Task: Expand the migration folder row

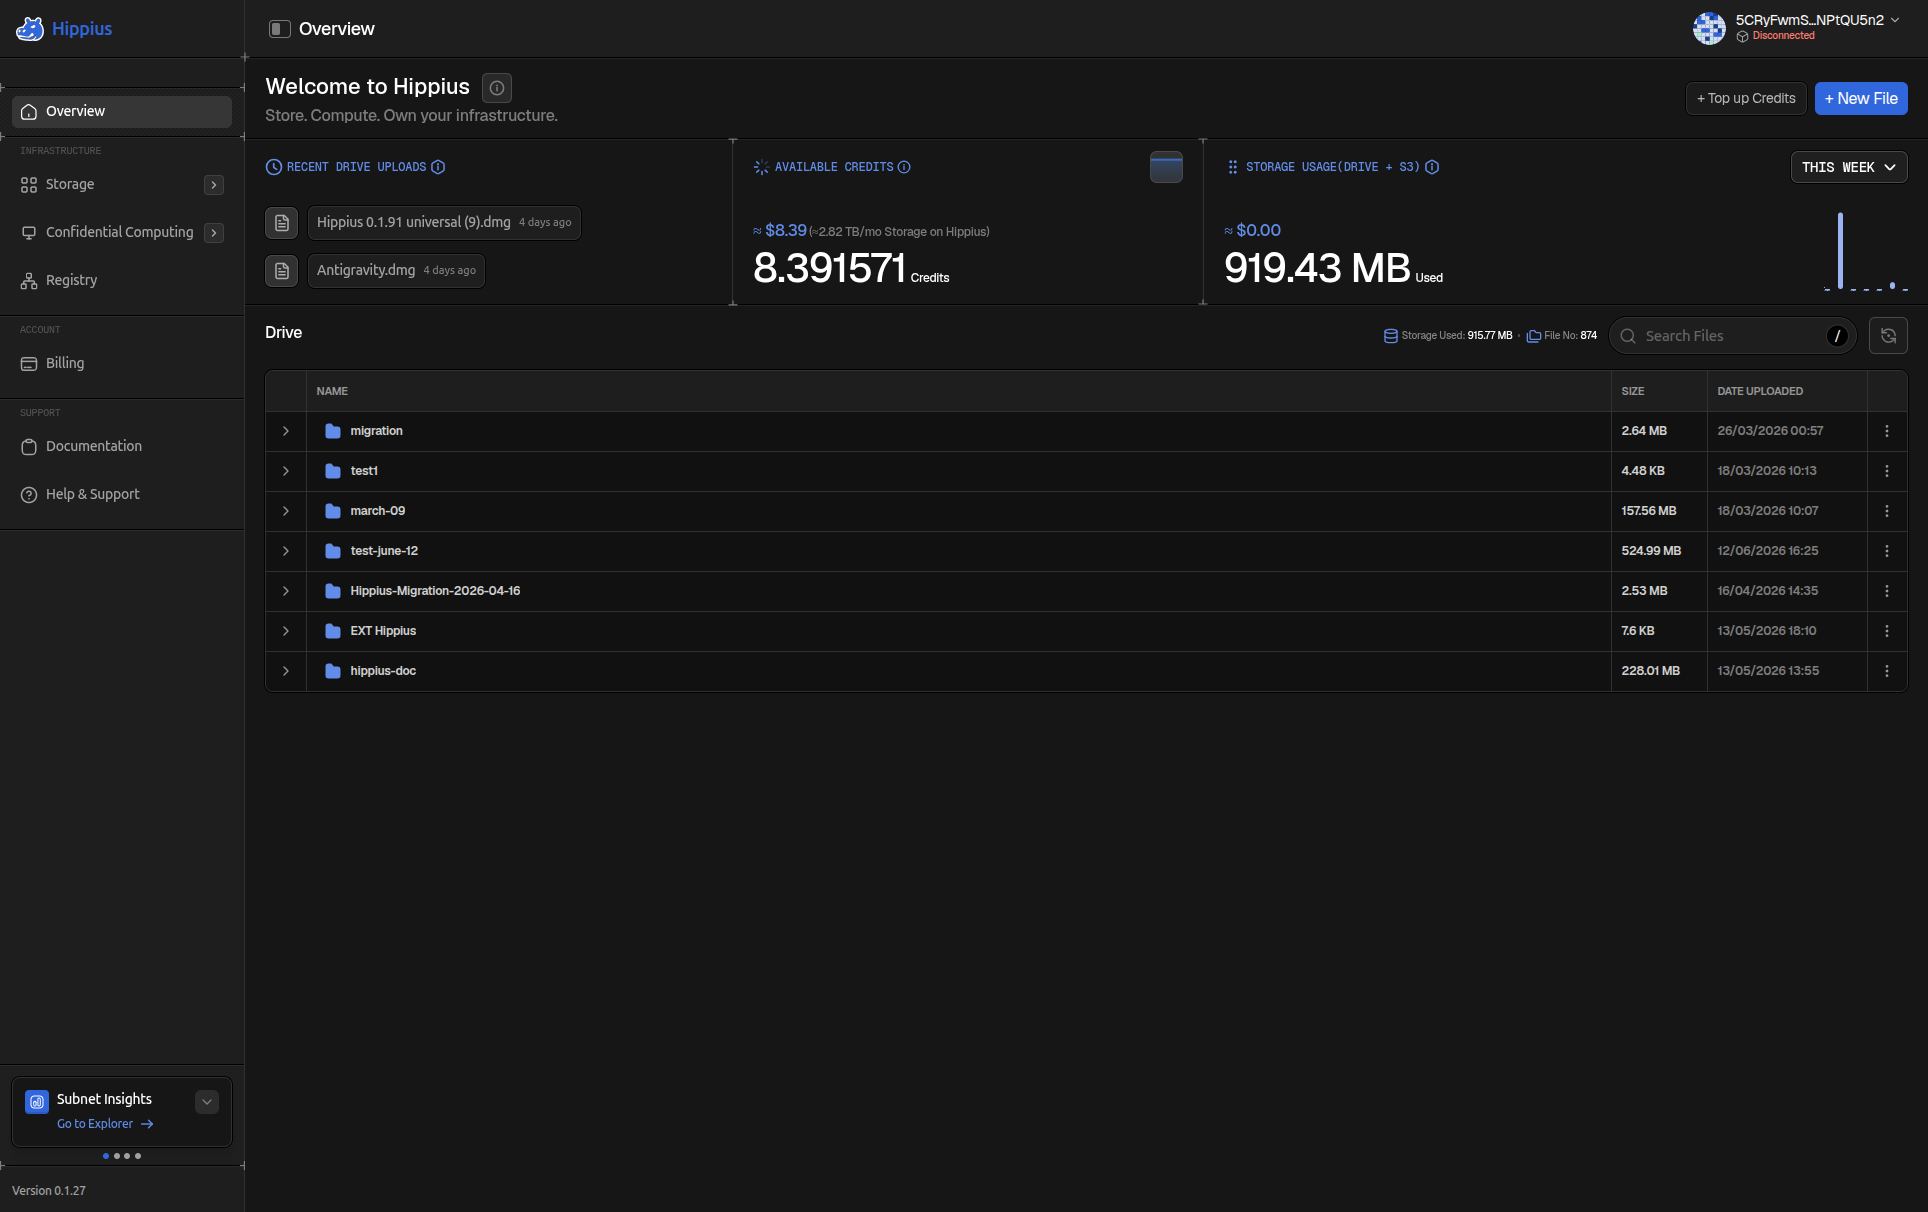Action: (286, 431)
